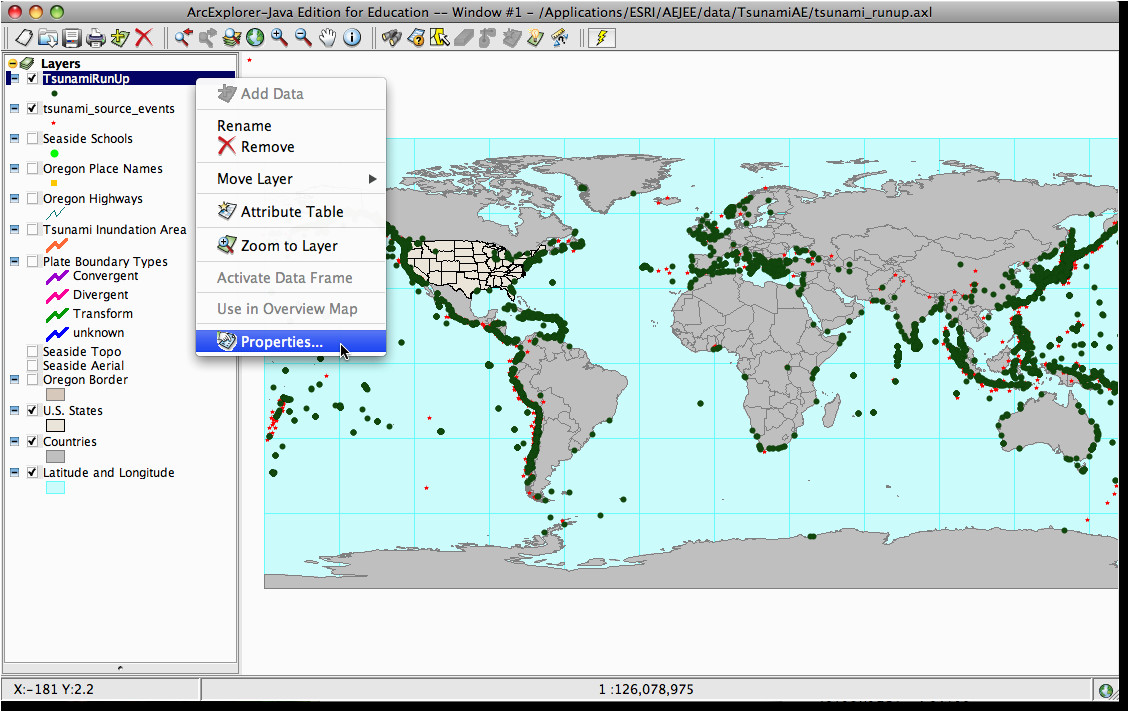The width and height of the screenshot is (1129, 712).
Task: Click the Zoom to Active Layer toolbar icon
Action: point(232,37)
